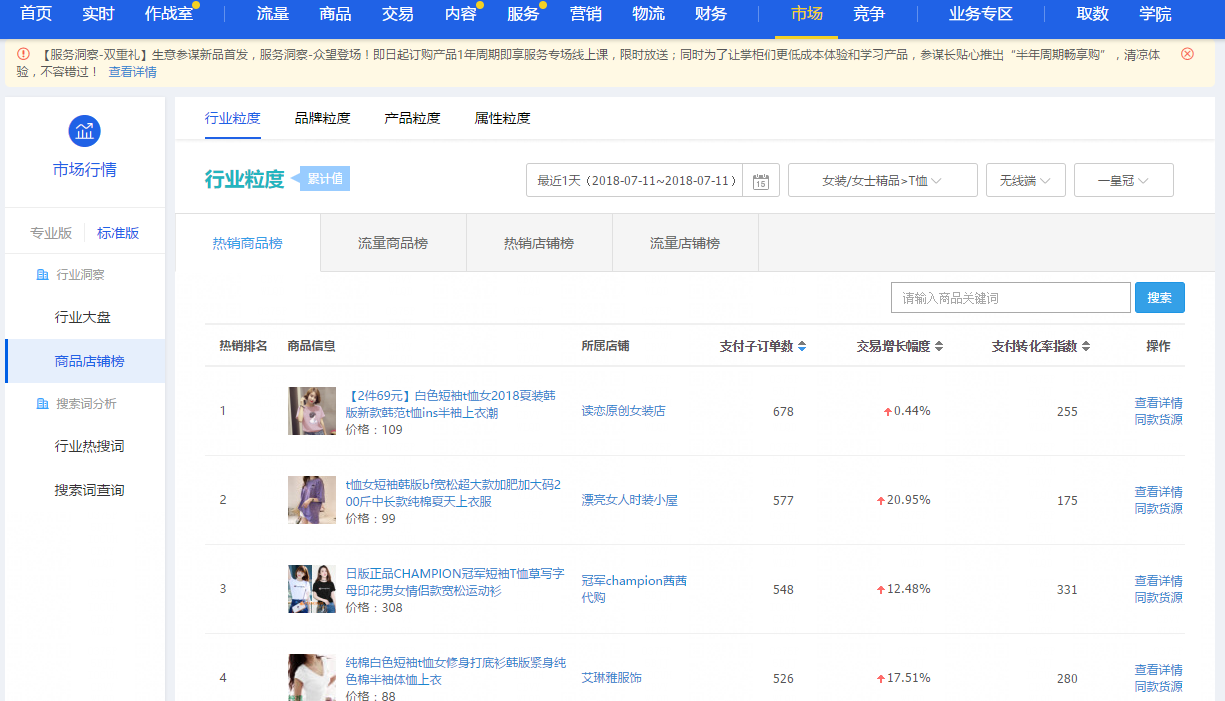Open 查看详情 for rank 1 product
1225x701 pixels.
1158,403
